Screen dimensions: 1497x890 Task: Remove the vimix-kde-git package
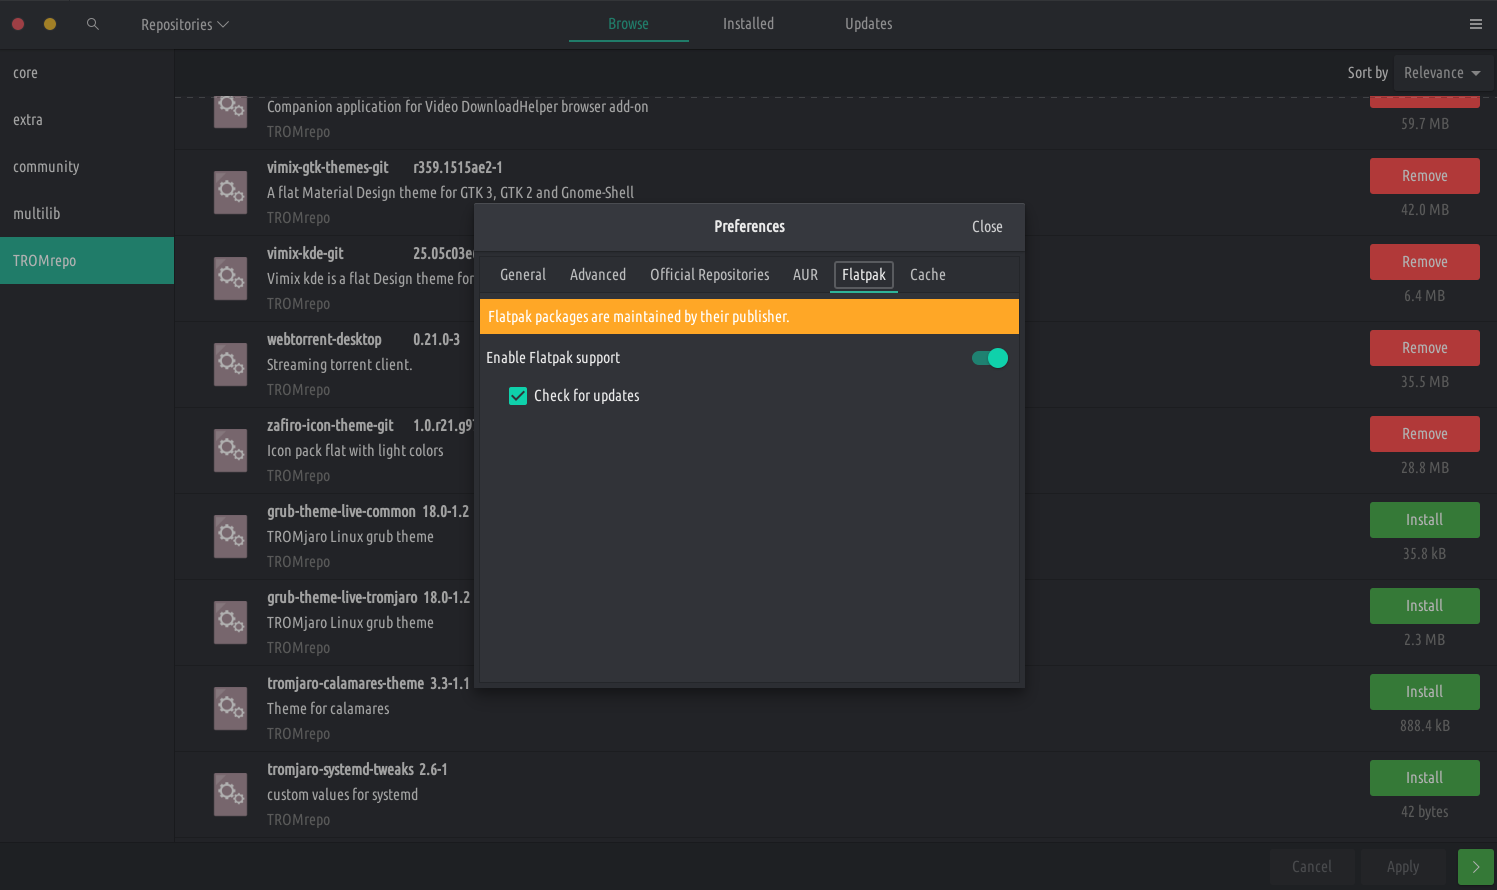click(1424, 262)
